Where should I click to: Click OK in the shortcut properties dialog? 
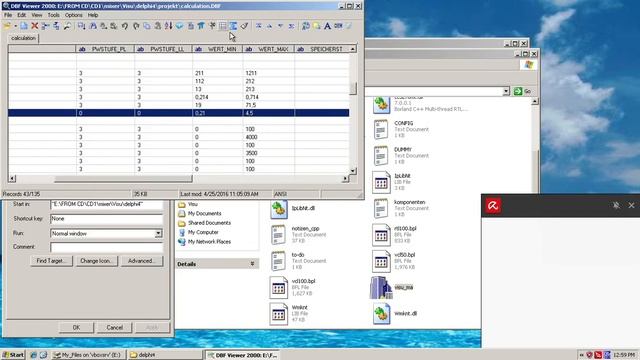click(76, 327)
